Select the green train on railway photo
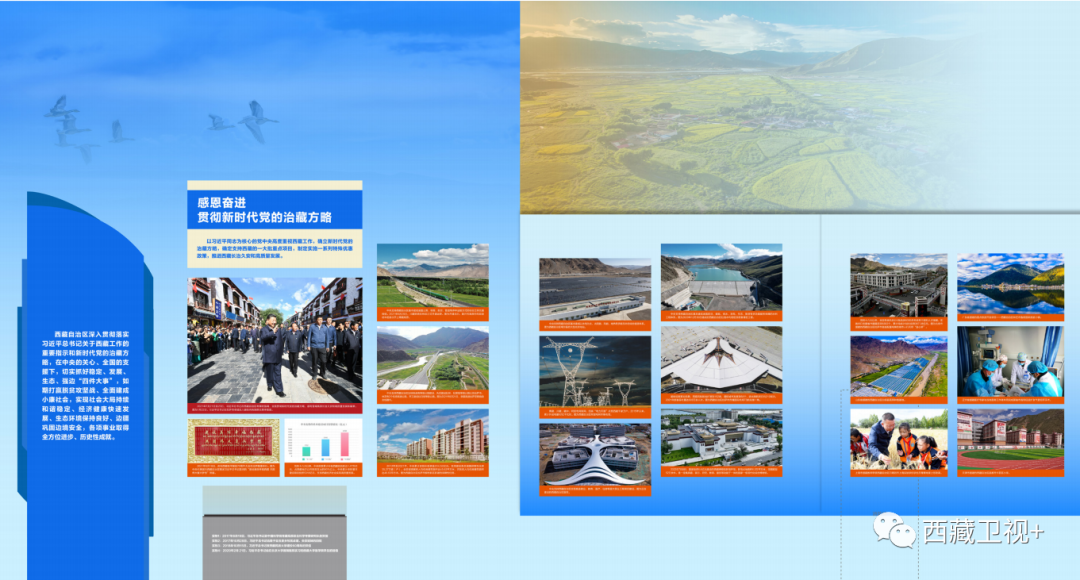This screenshot has width=1080, height=580. pyautogui.click(x=432, y=276)
